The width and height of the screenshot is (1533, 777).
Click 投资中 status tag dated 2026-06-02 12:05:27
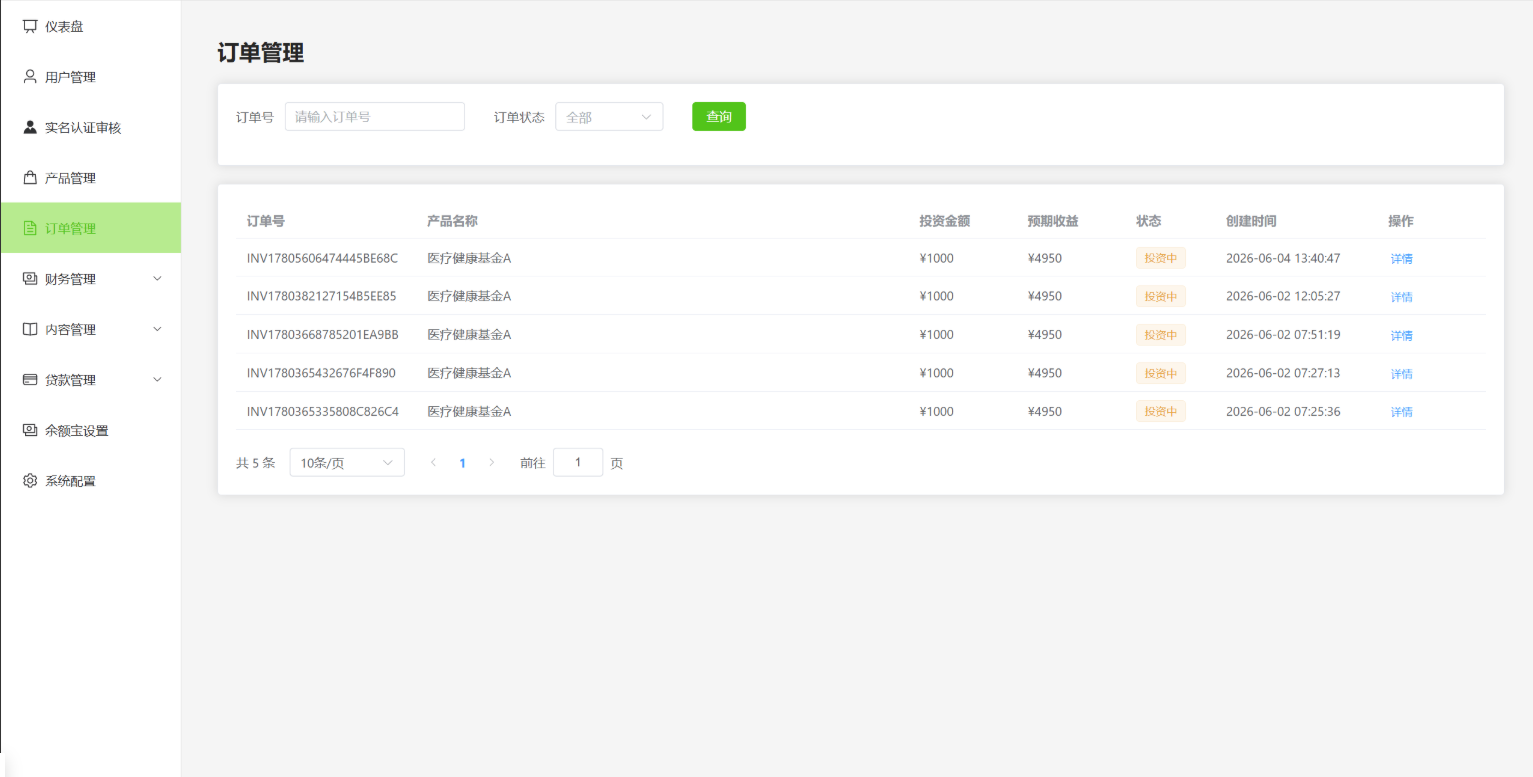pyautogui.click(x=1160, y=296)
